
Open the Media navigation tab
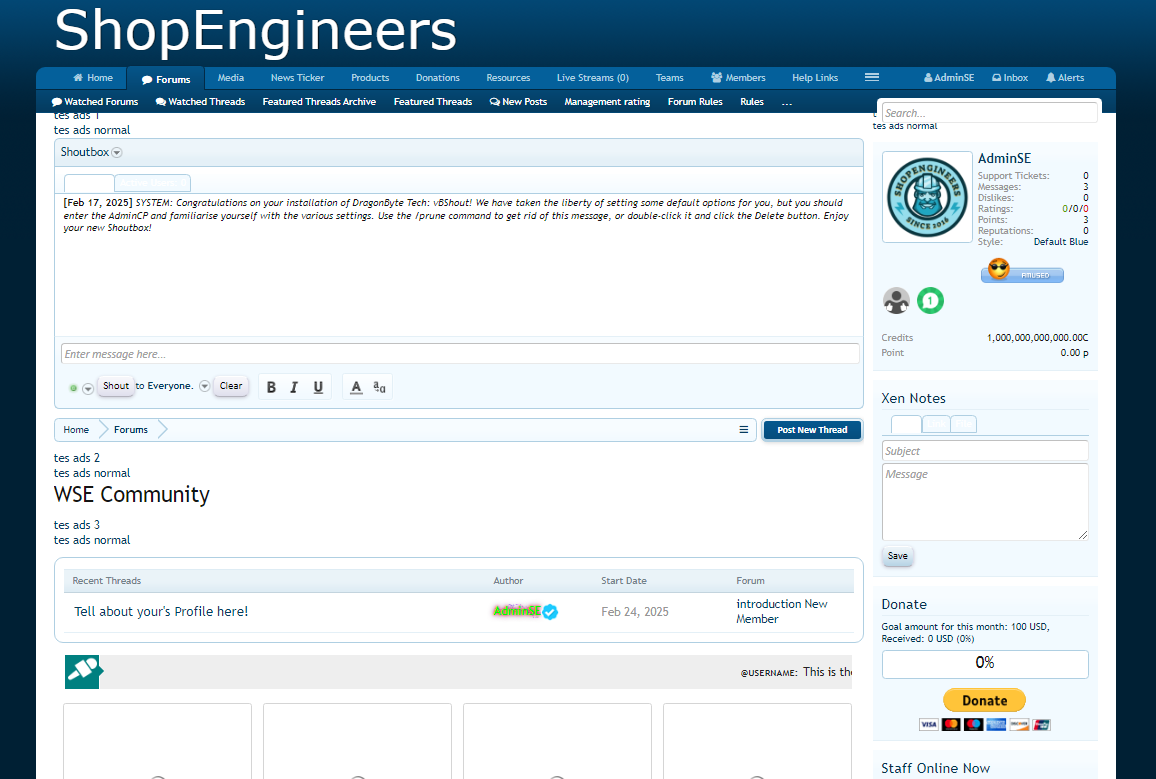click(231, 77)
